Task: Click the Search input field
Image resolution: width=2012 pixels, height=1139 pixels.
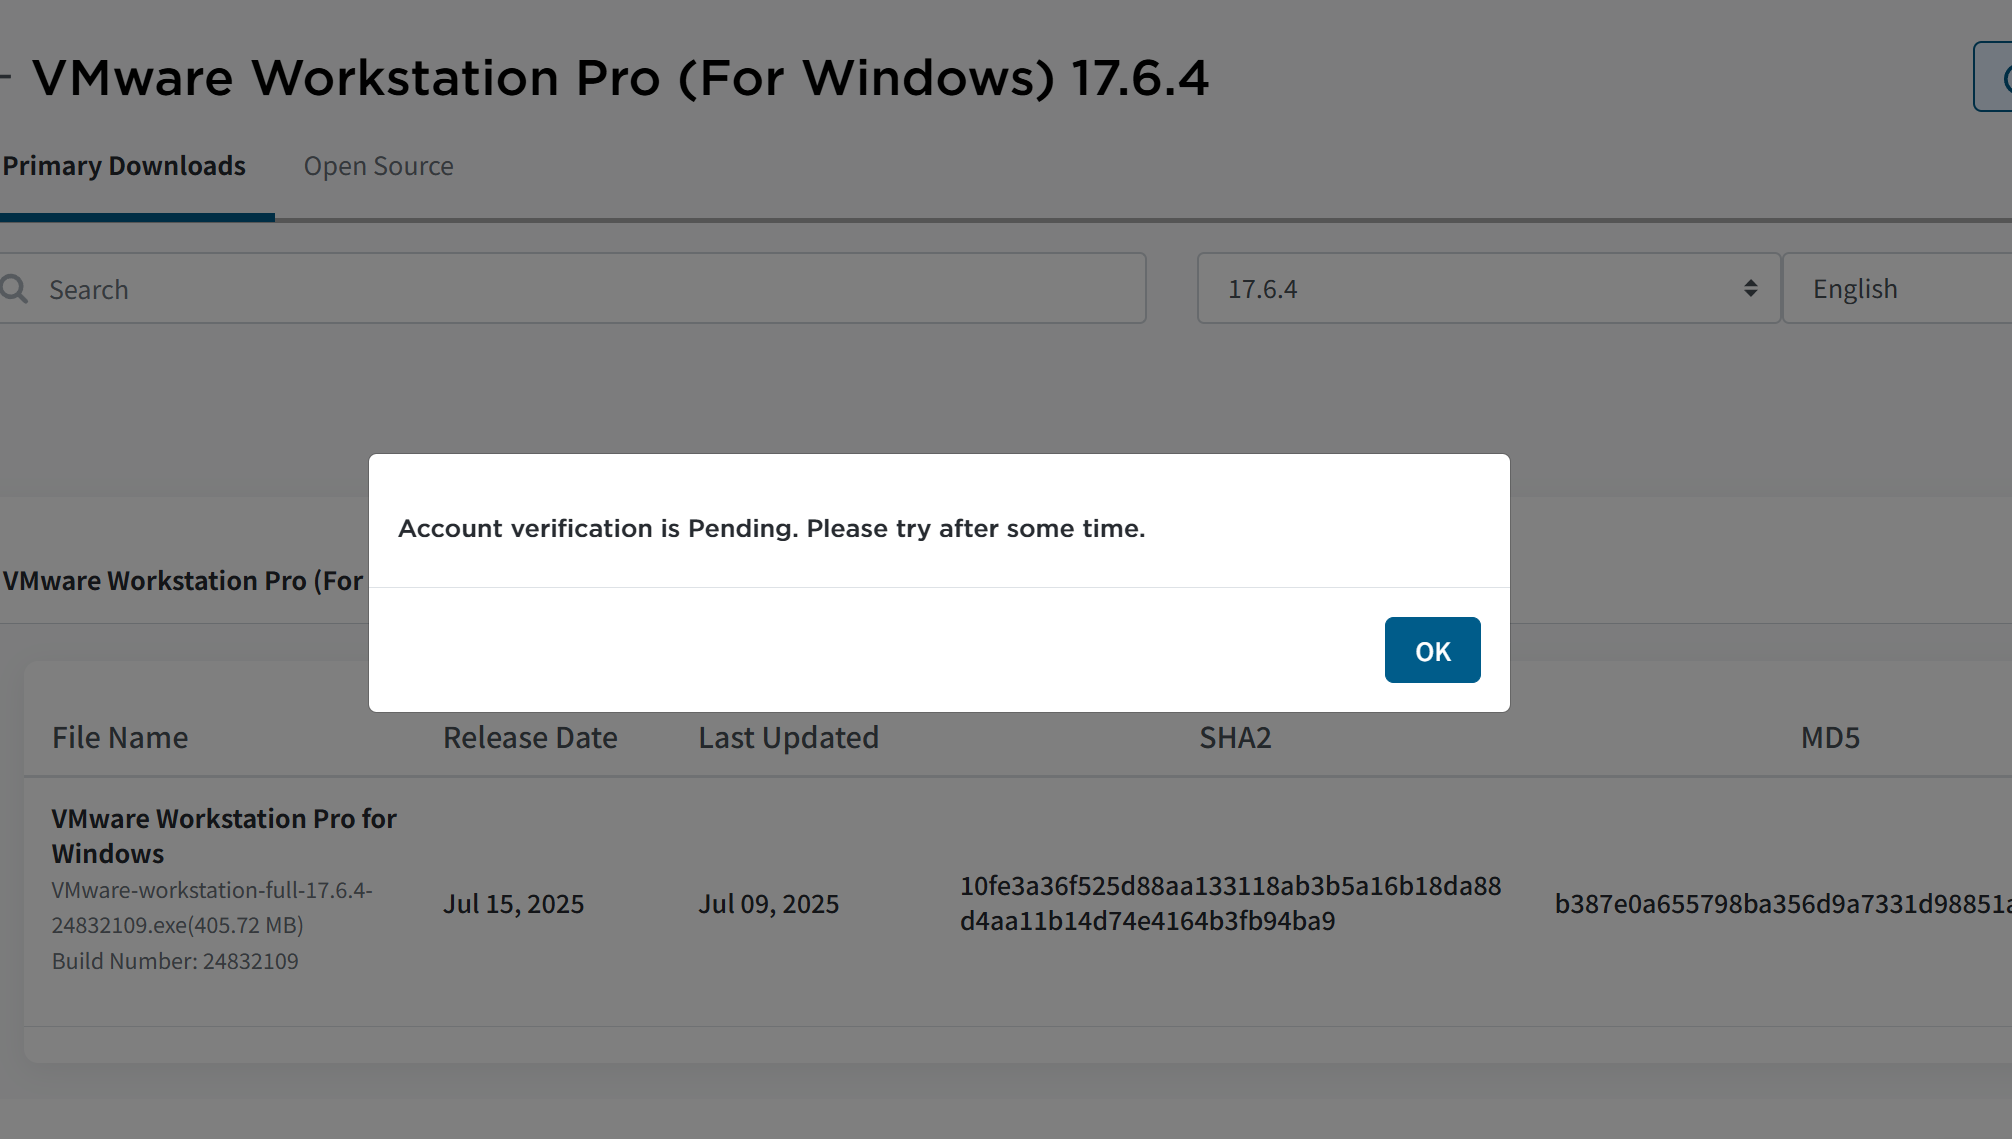Action: [573, 288]
